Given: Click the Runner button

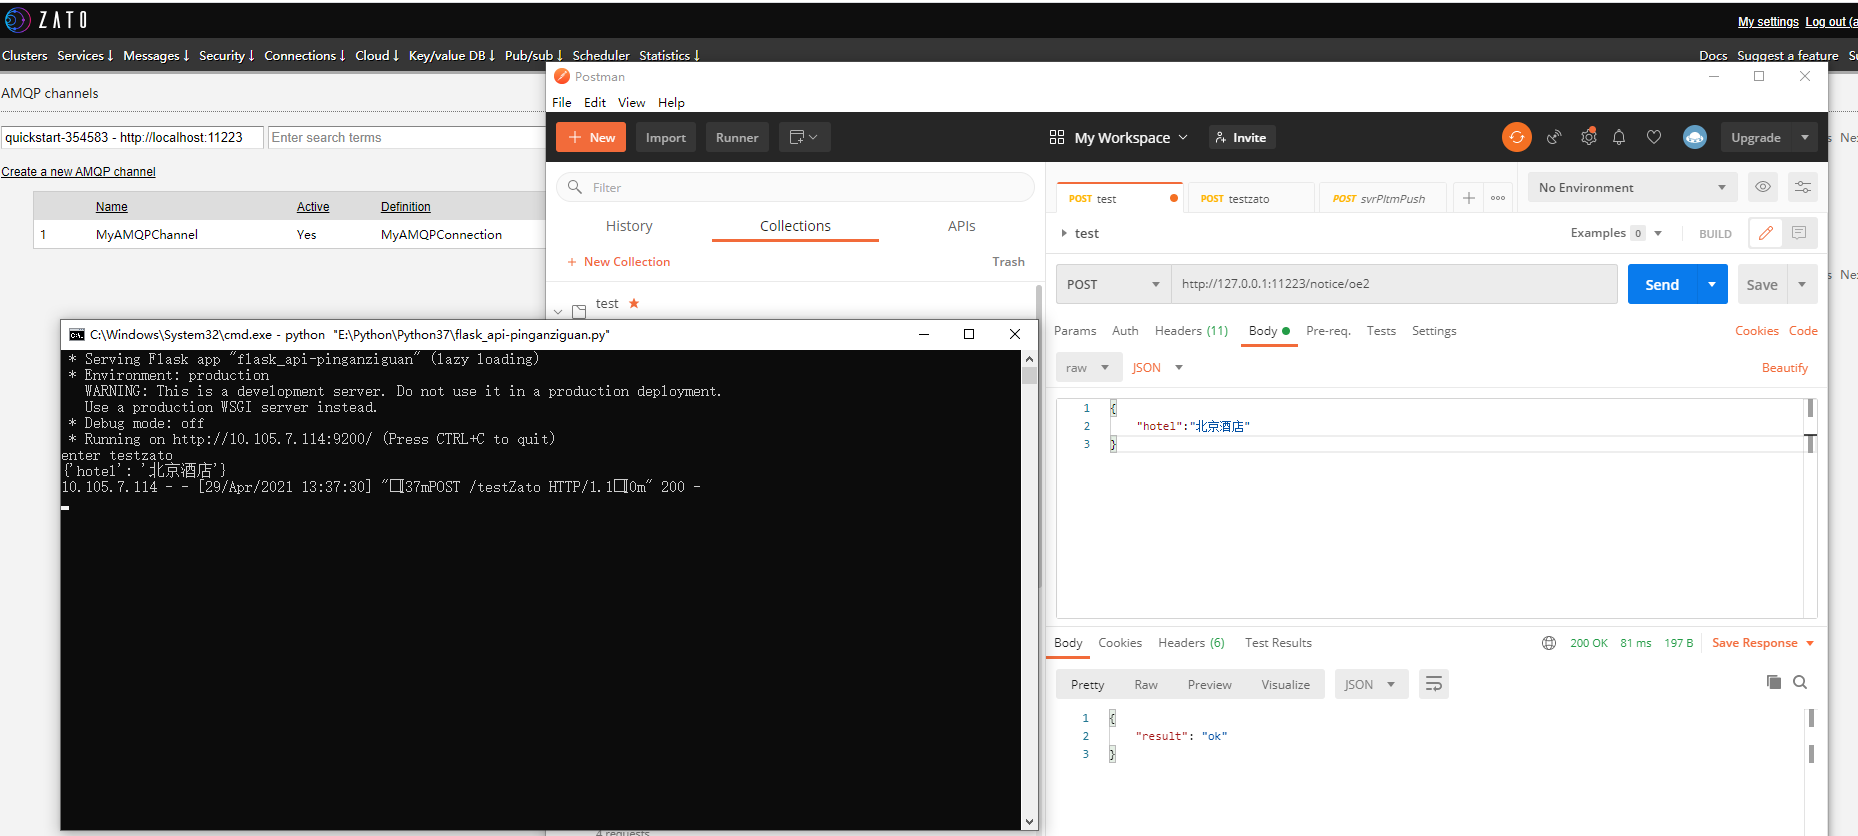Looking at the screenshot, I should pos(737,137).
